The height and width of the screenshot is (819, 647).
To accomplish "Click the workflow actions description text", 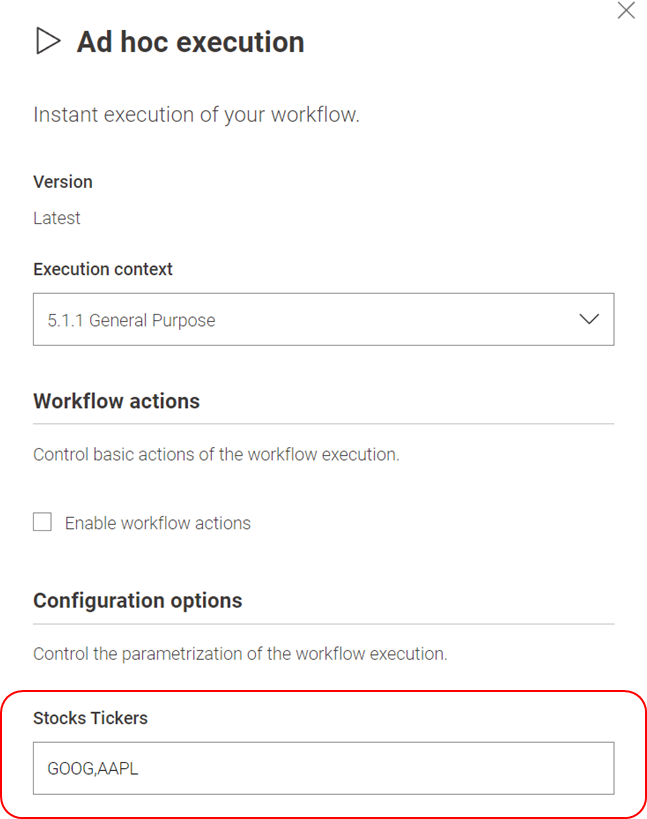I will click(x=216, y=454).
